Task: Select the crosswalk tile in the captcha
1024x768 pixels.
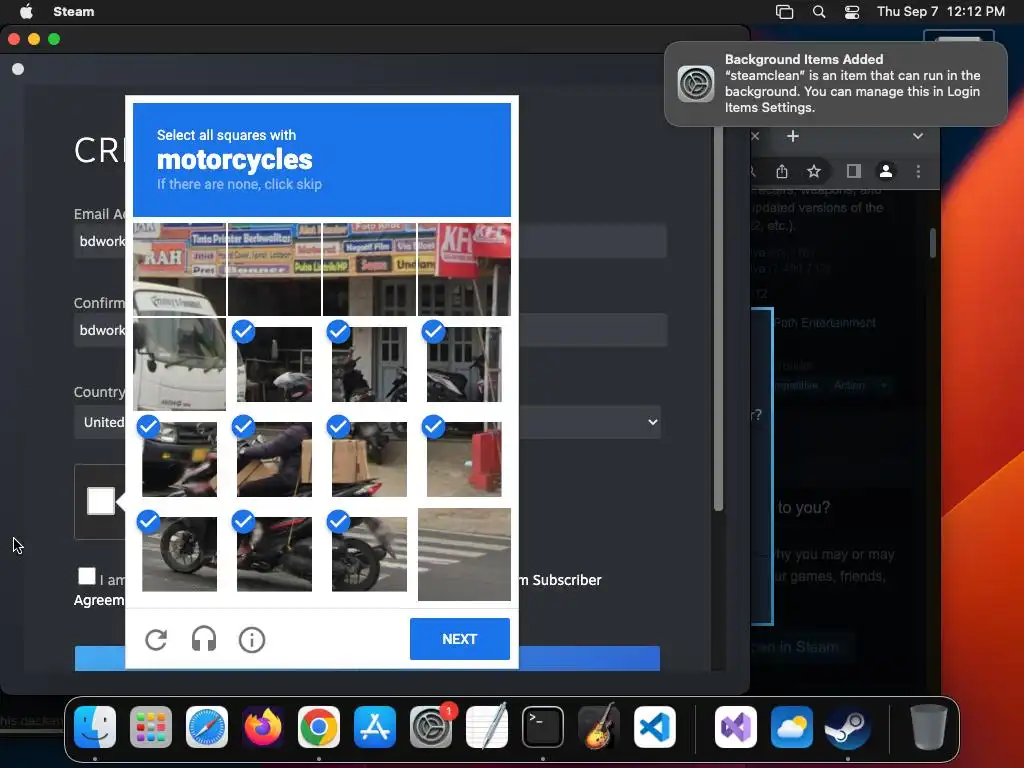Action: pos(464,554)
